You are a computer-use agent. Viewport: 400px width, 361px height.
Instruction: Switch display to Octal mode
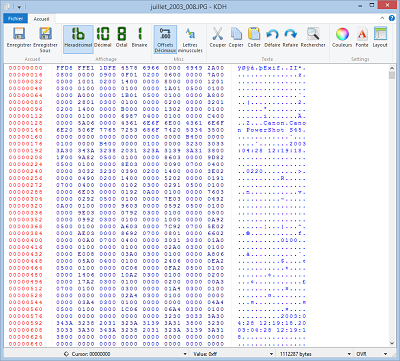pyautogui.click(x=121, y=37)
